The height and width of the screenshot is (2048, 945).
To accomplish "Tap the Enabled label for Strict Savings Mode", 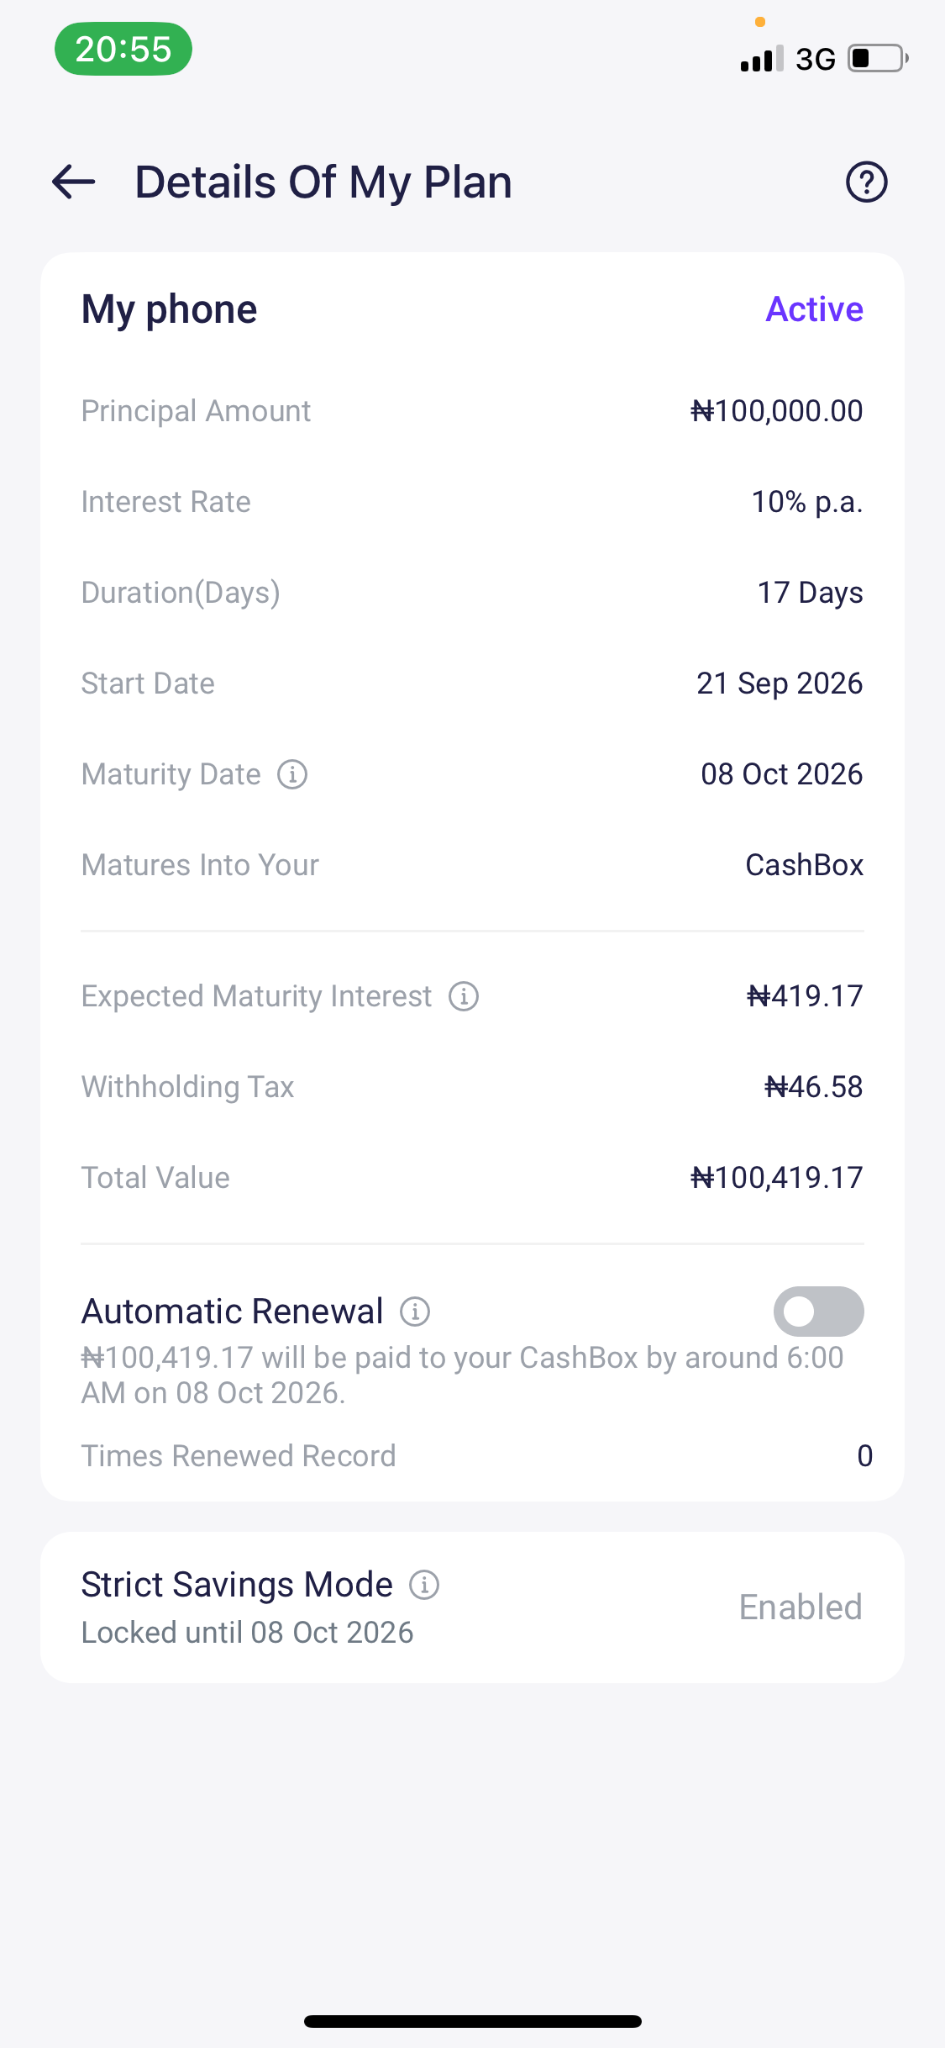I will [800, 1607].
